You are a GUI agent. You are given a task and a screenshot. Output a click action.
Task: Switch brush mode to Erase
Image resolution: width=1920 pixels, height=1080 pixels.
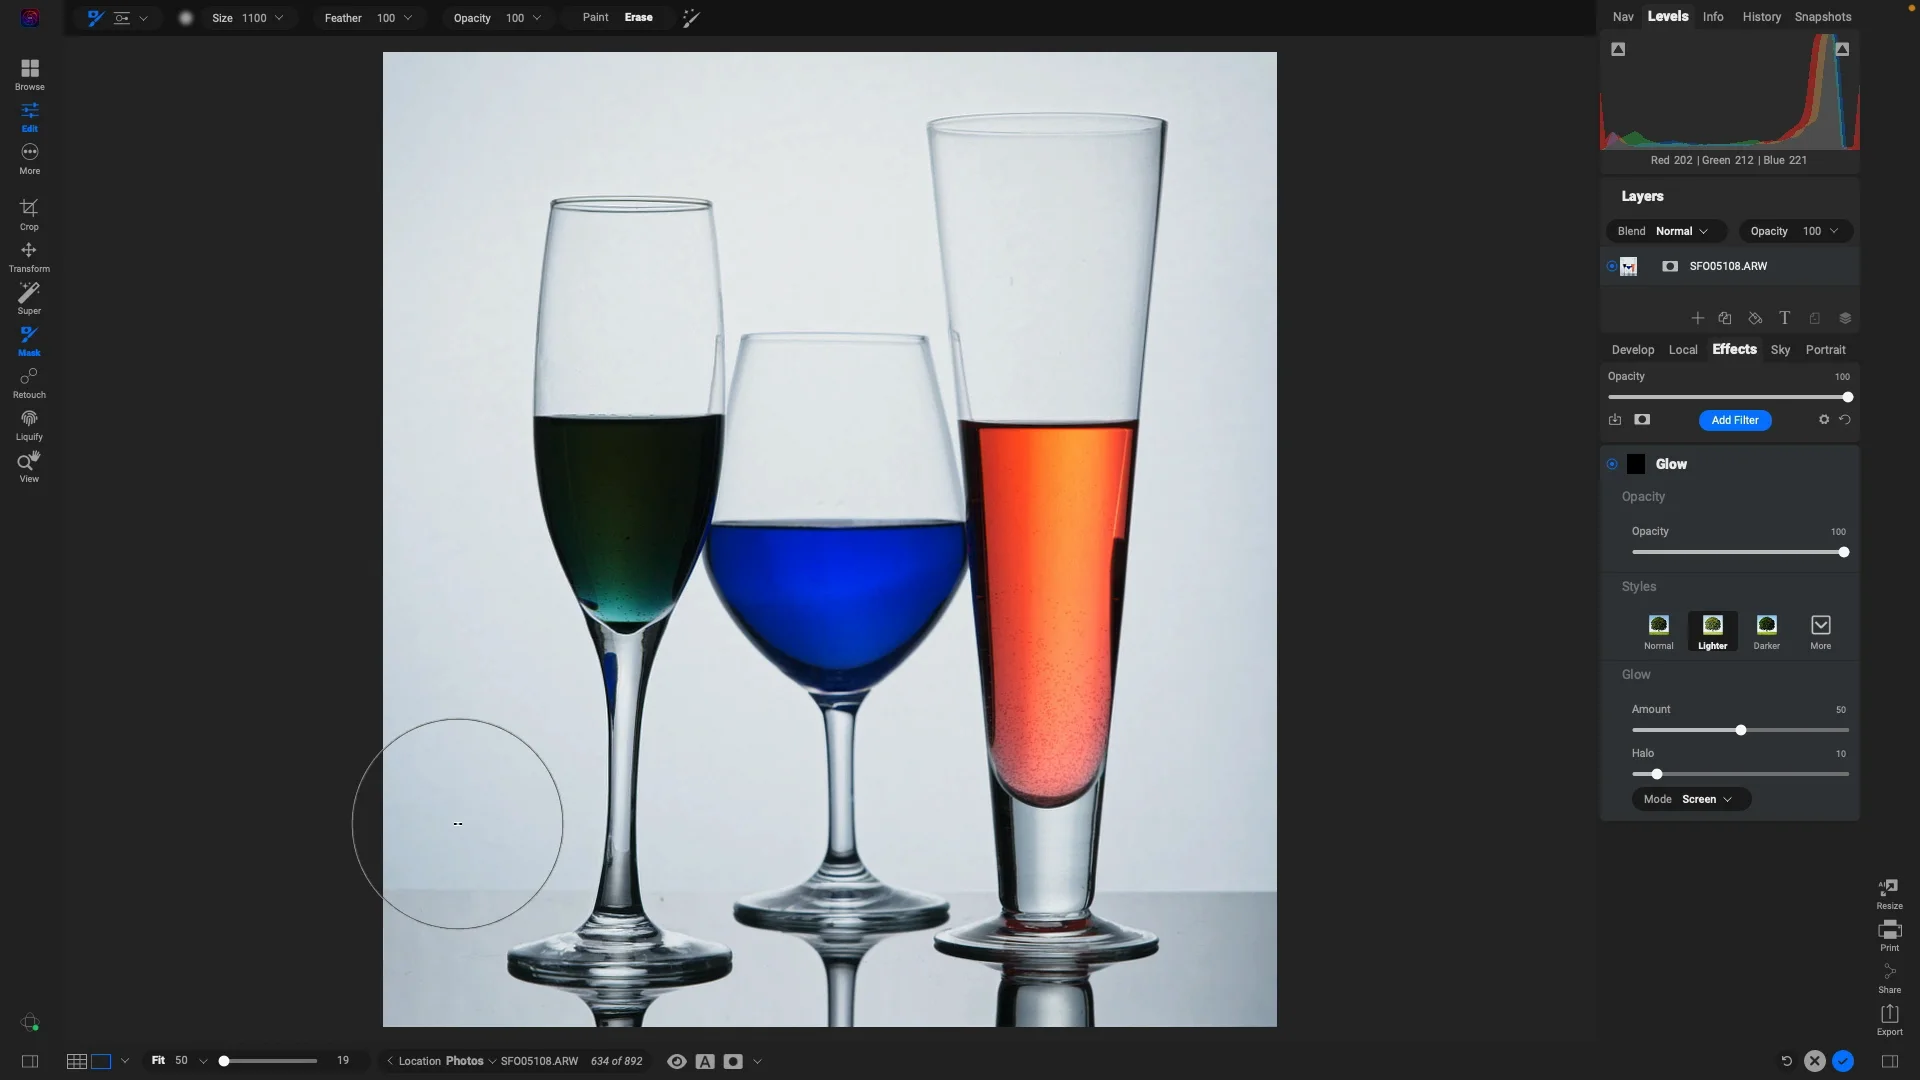coord(638,17)
